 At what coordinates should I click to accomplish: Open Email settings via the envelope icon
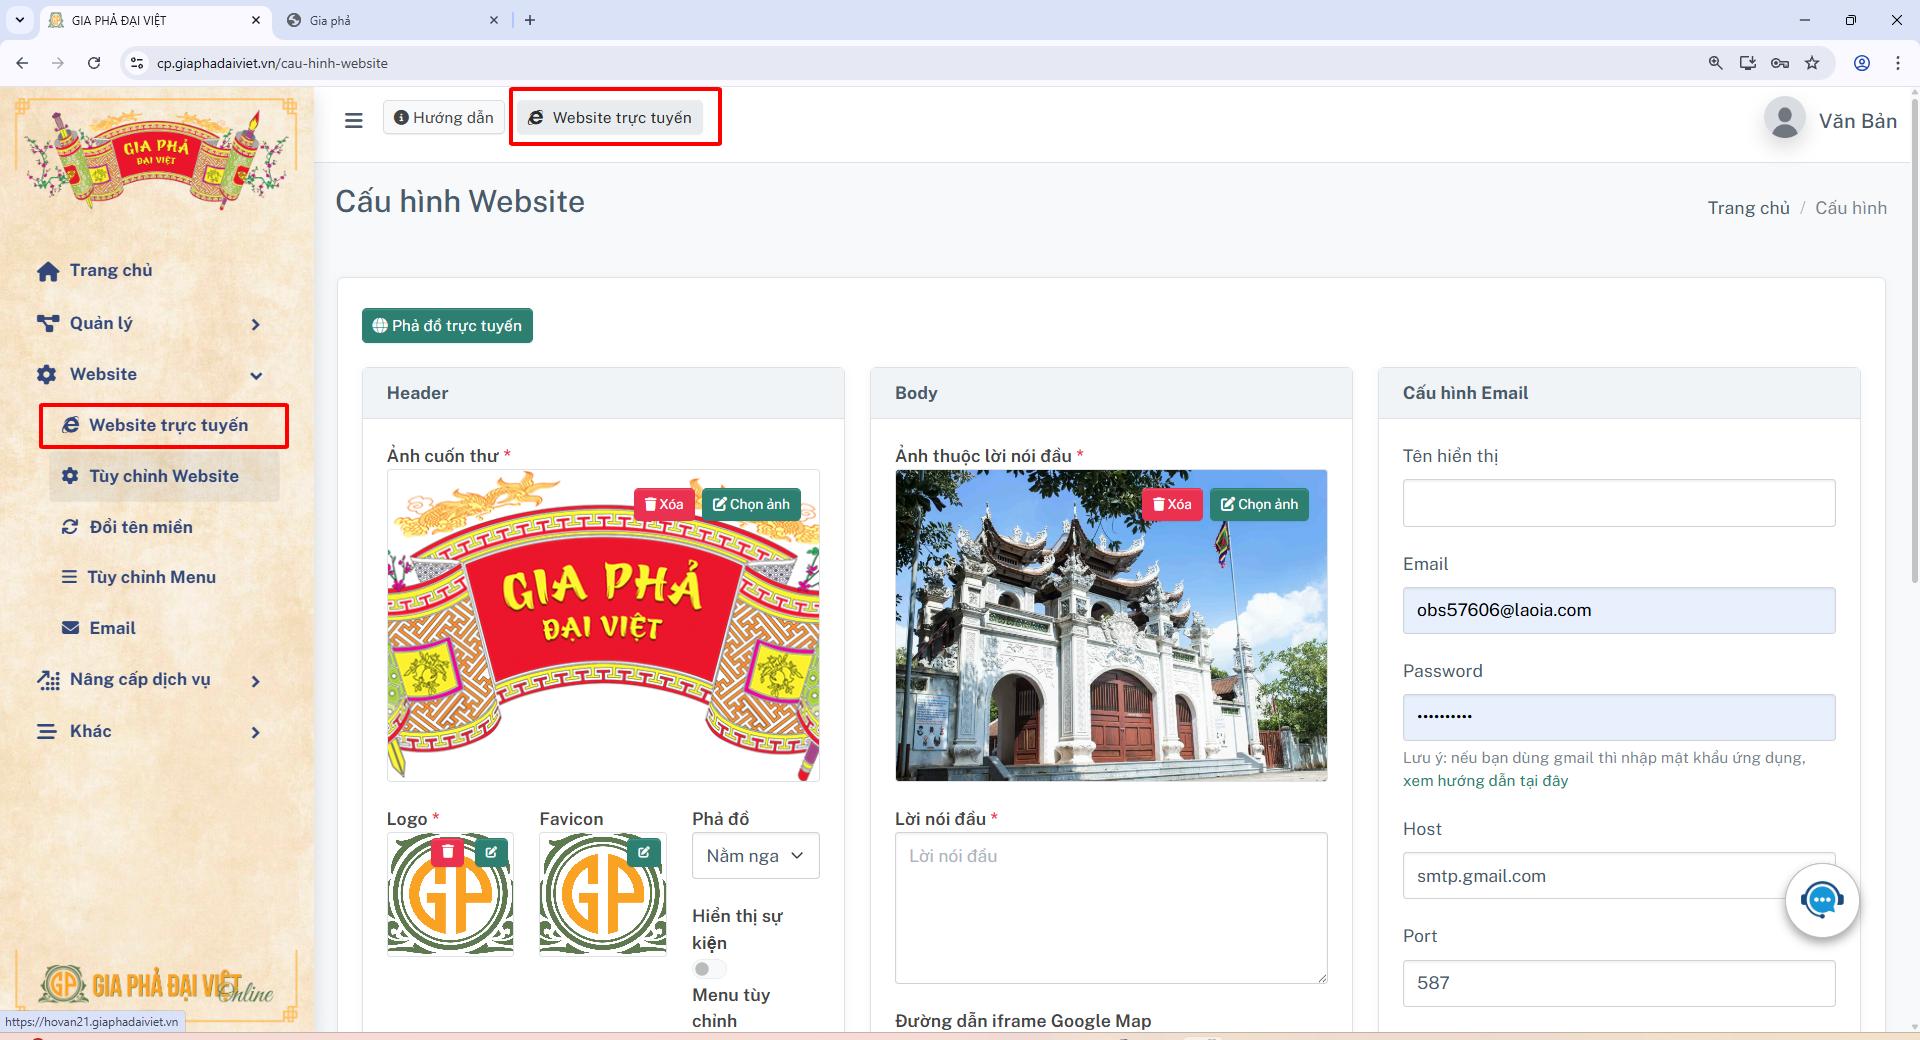coord(112,628)
